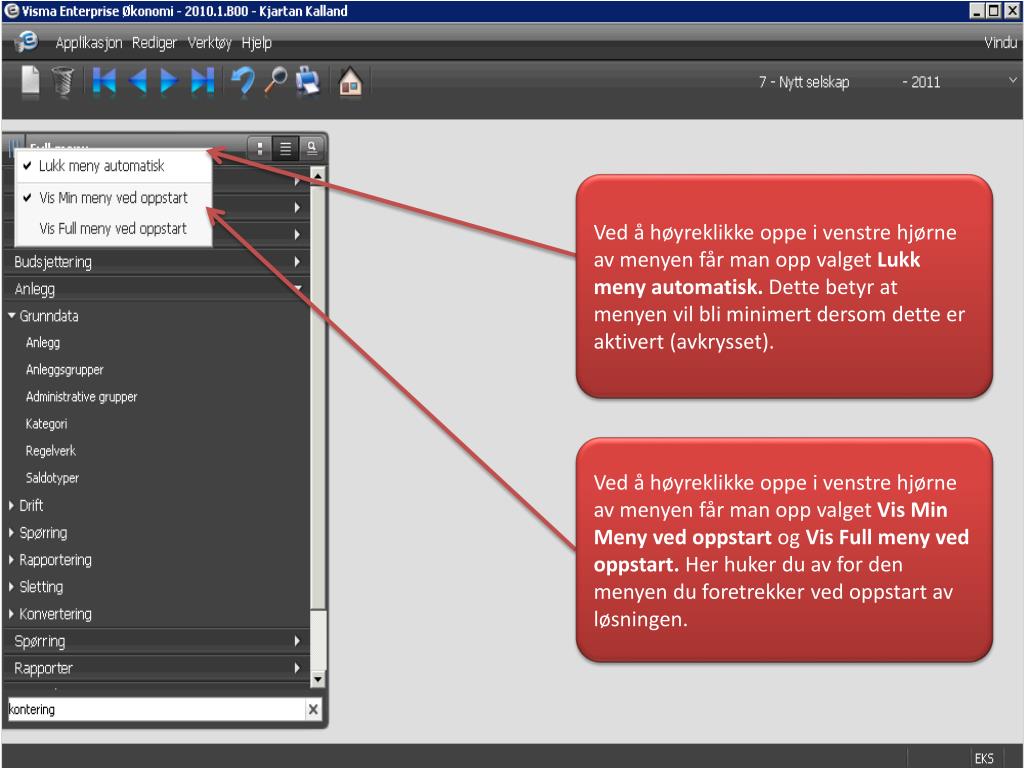This screenshot has width=1024, height=768.
Task: Open the company year dropdown arrow
Action: click(1013, 80)
